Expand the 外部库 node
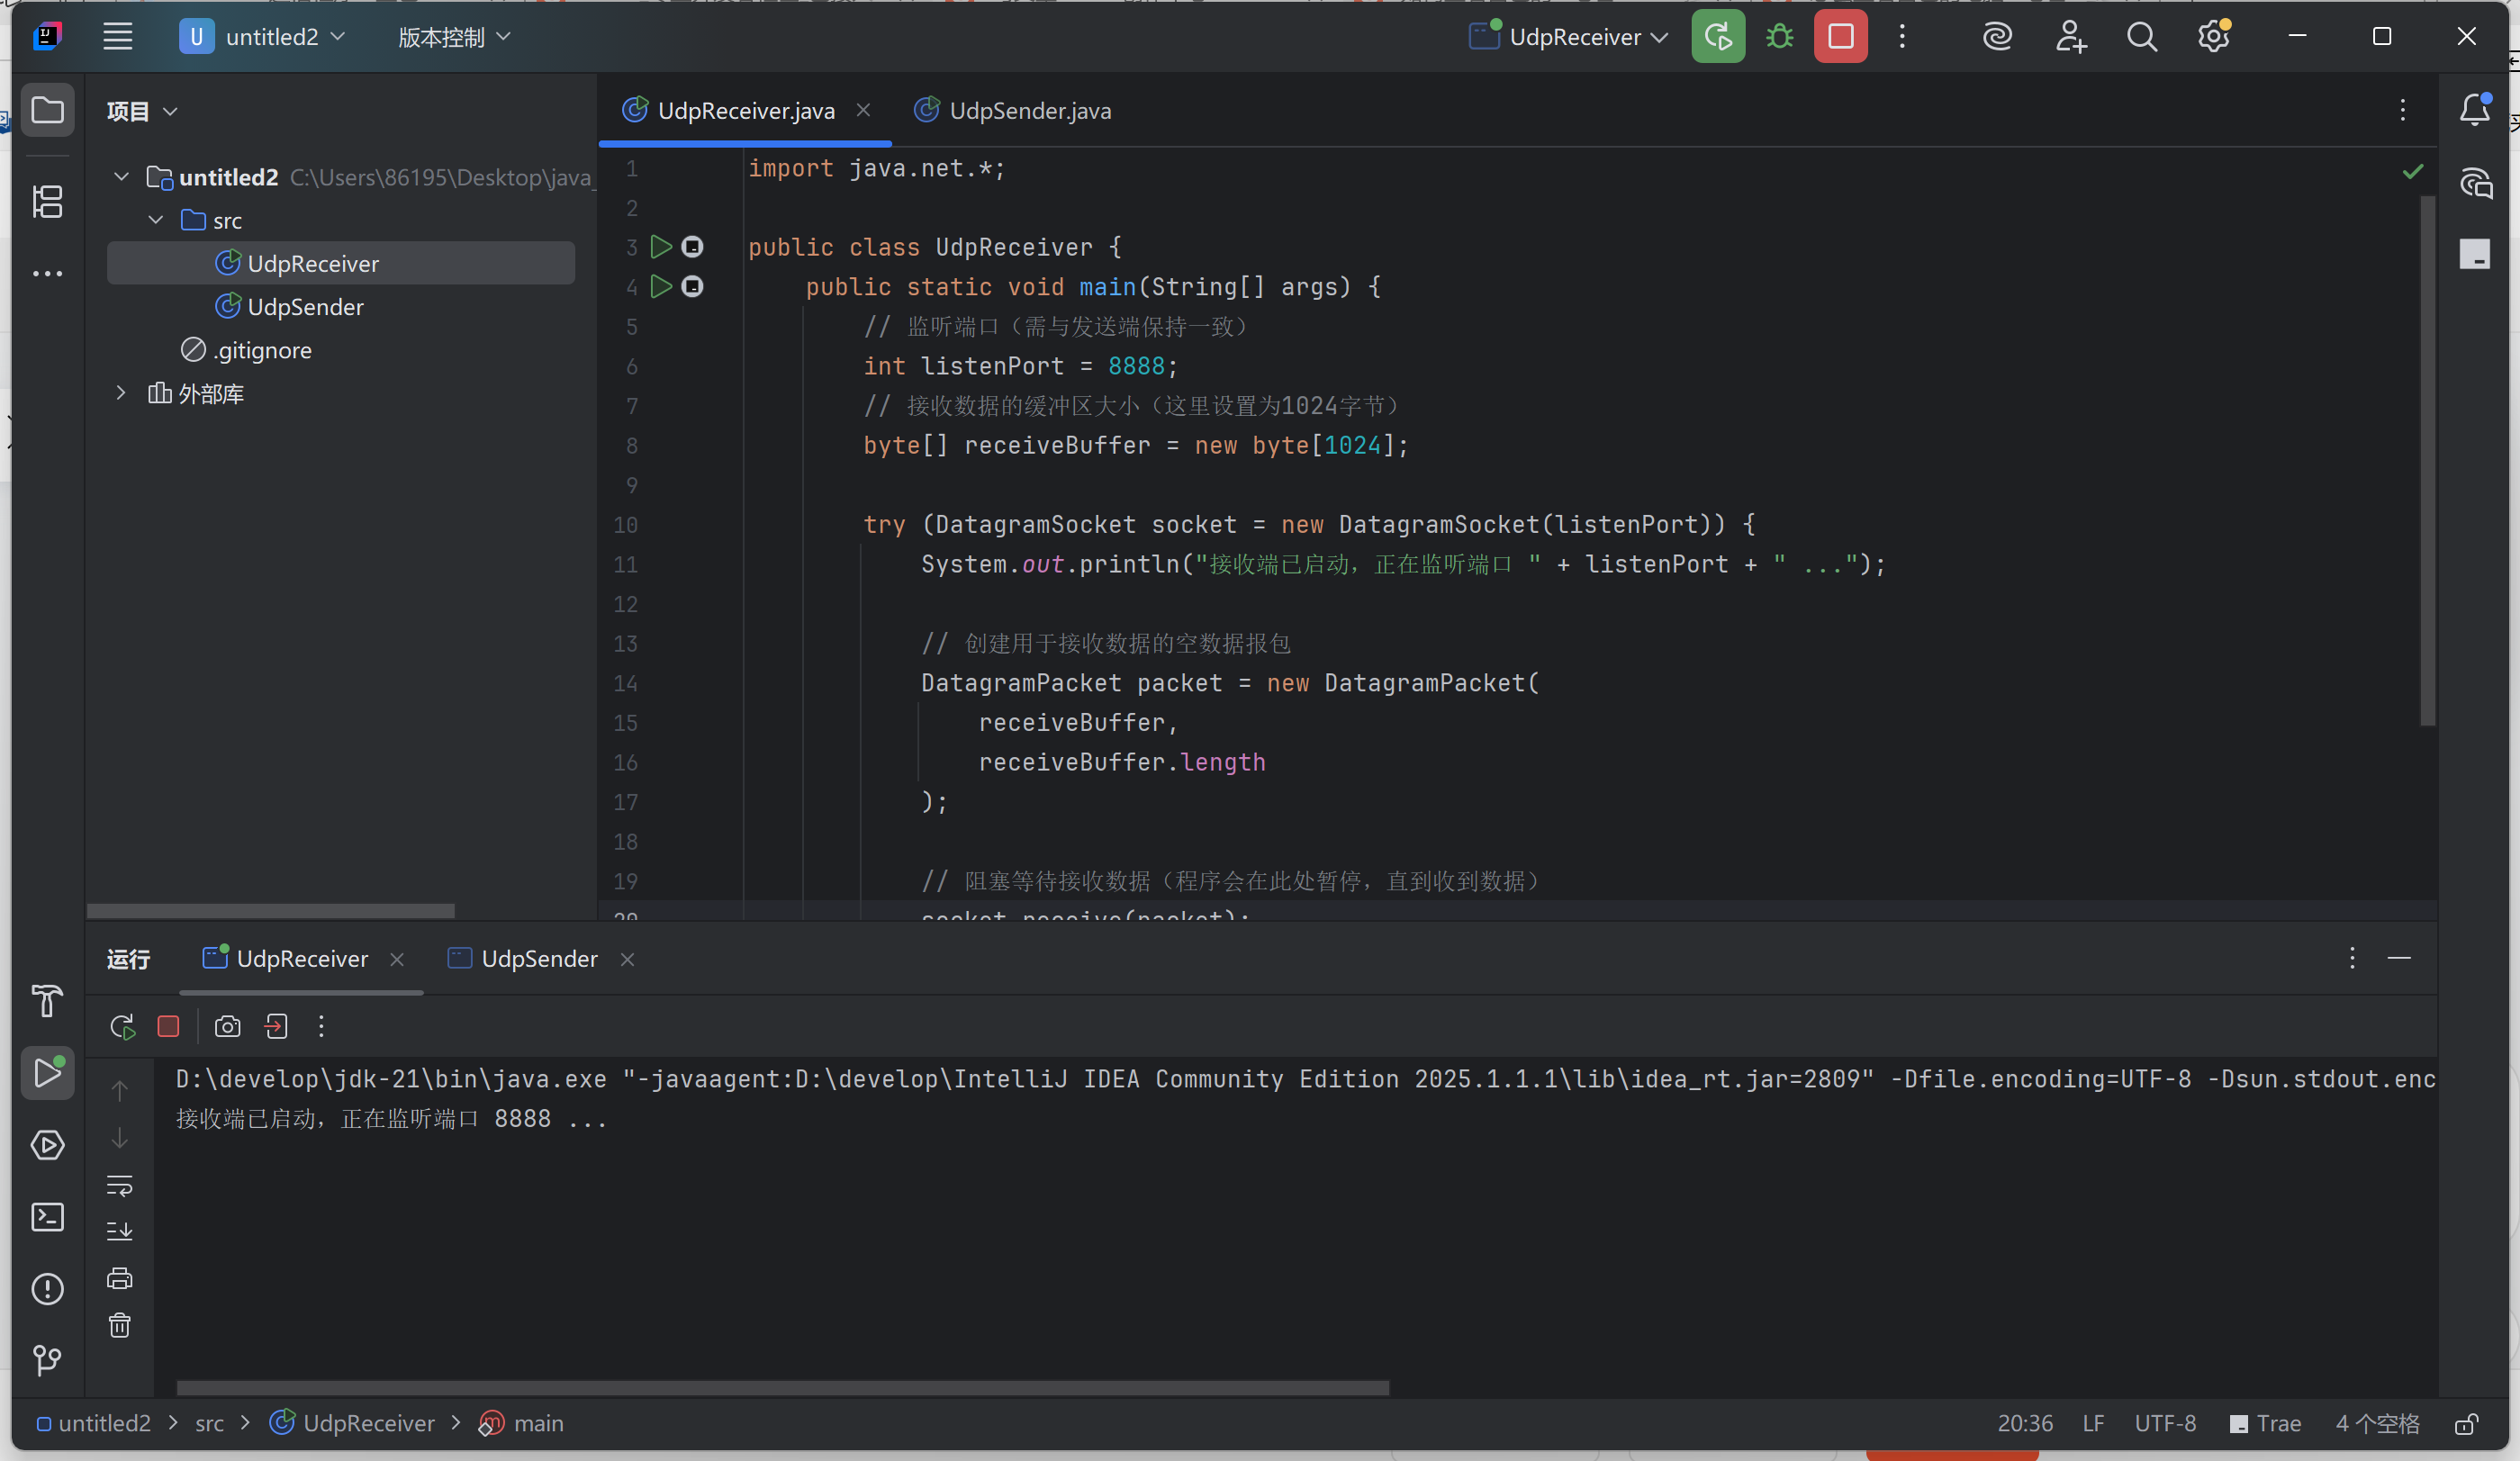Image resolution: width=2520 pixels, height=1461 pixels. point(121,393)
